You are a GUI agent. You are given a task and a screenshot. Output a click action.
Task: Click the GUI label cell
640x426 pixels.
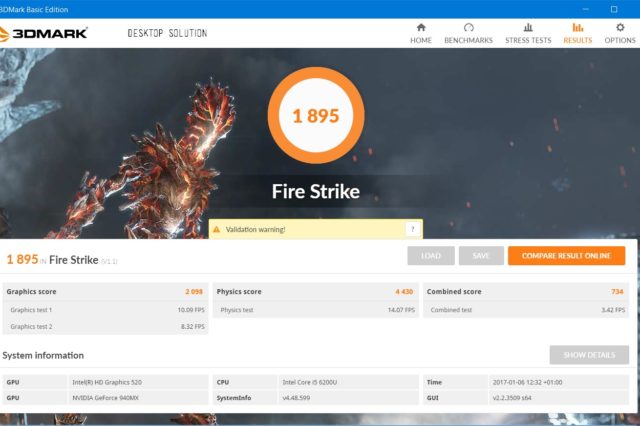455,398
